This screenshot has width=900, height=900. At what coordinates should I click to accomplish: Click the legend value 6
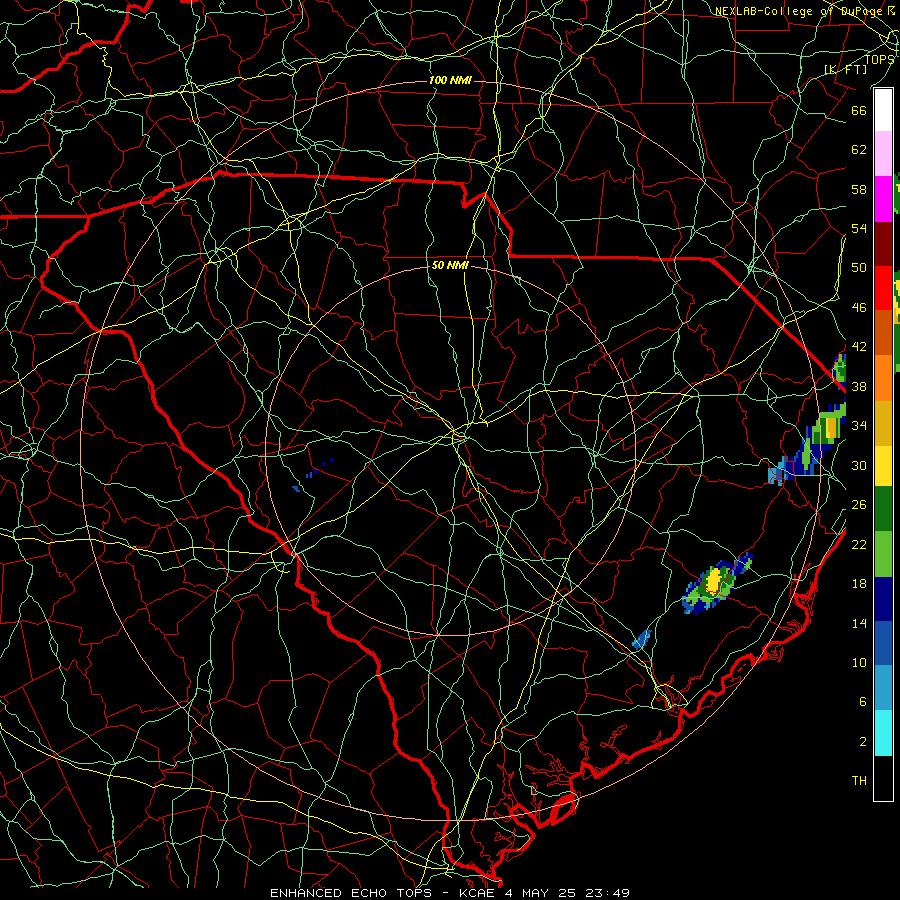(x=862, y=701)
